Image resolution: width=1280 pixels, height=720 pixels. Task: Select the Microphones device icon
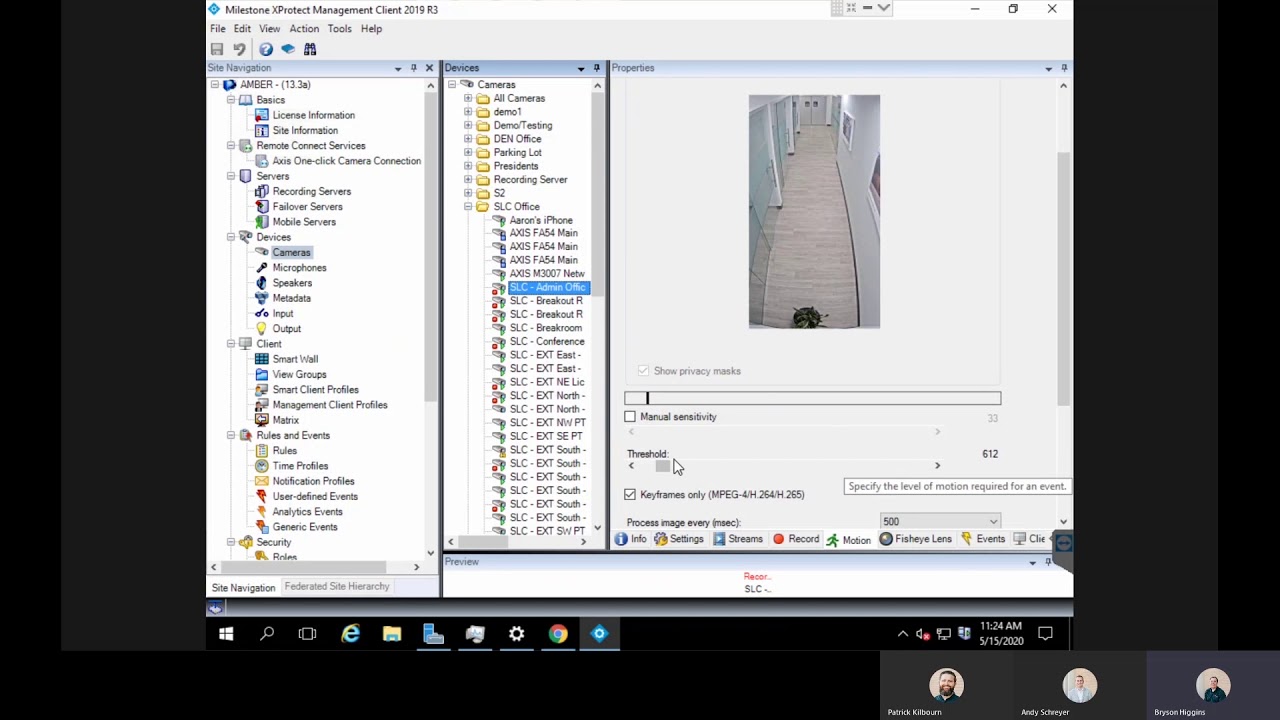coord(262,268)
